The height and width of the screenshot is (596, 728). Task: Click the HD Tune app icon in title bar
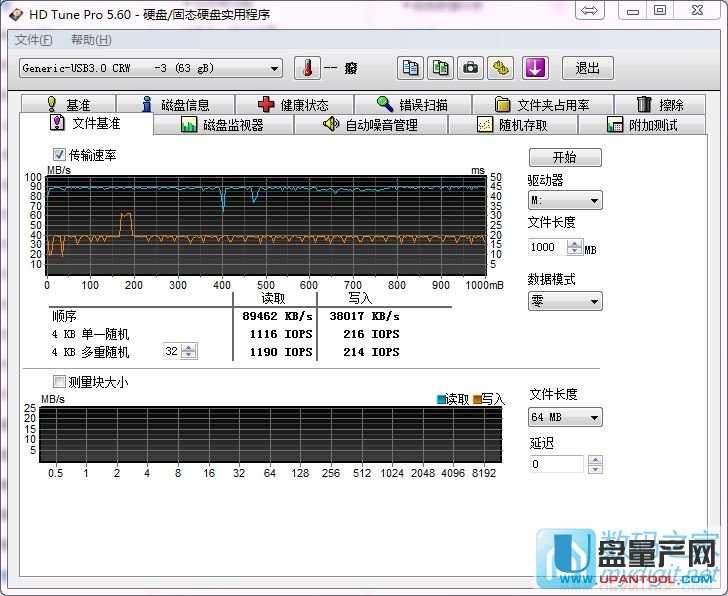(15, 14)
